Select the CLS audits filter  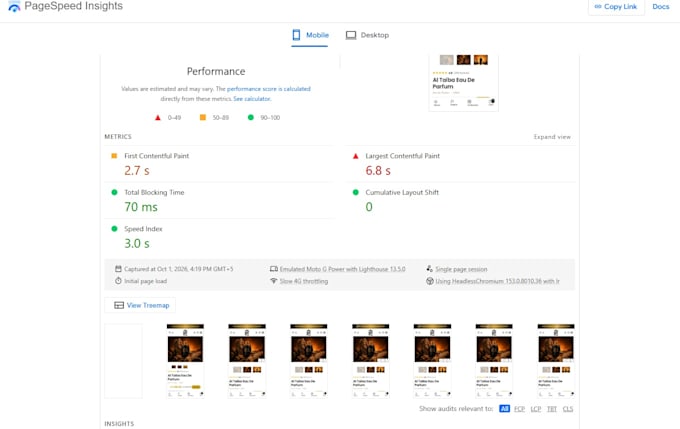568,409
